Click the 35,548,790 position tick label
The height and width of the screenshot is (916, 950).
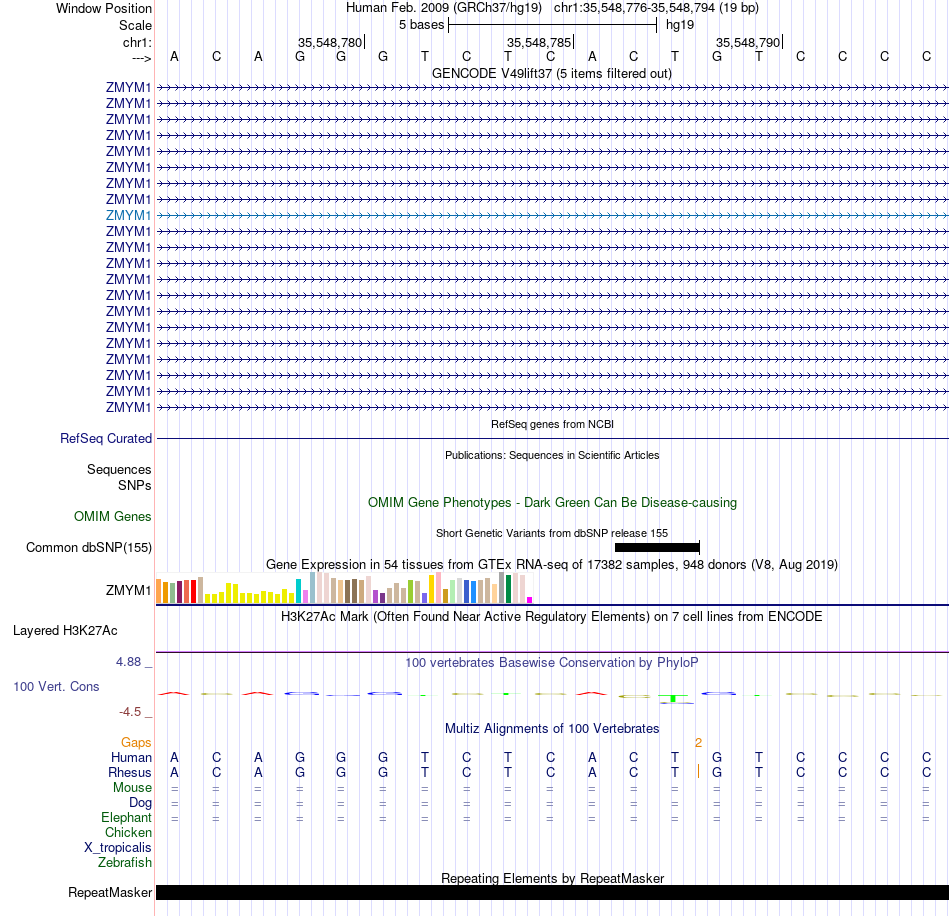click(x=748, y=42)
